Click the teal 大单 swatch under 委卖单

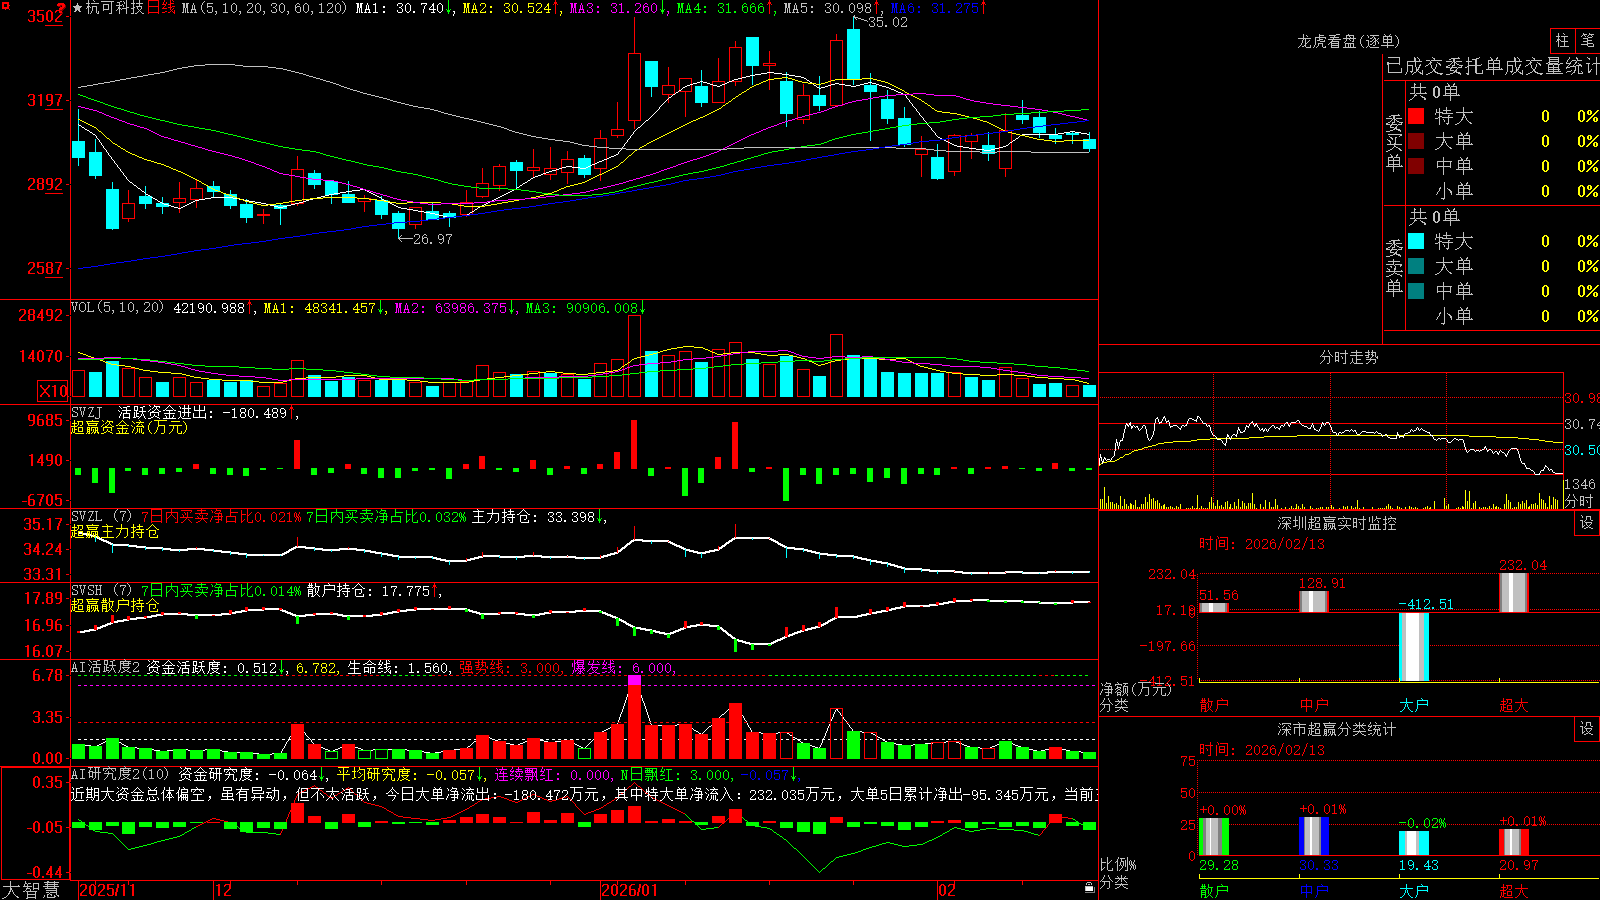pos(1416,266)
